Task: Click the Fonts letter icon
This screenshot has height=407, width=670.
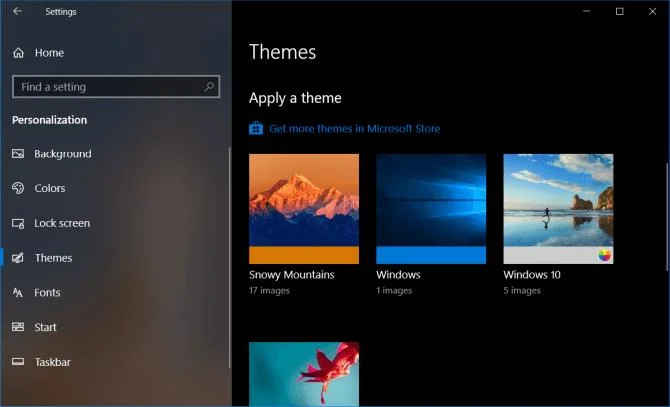Action: [x=18, y=293]
